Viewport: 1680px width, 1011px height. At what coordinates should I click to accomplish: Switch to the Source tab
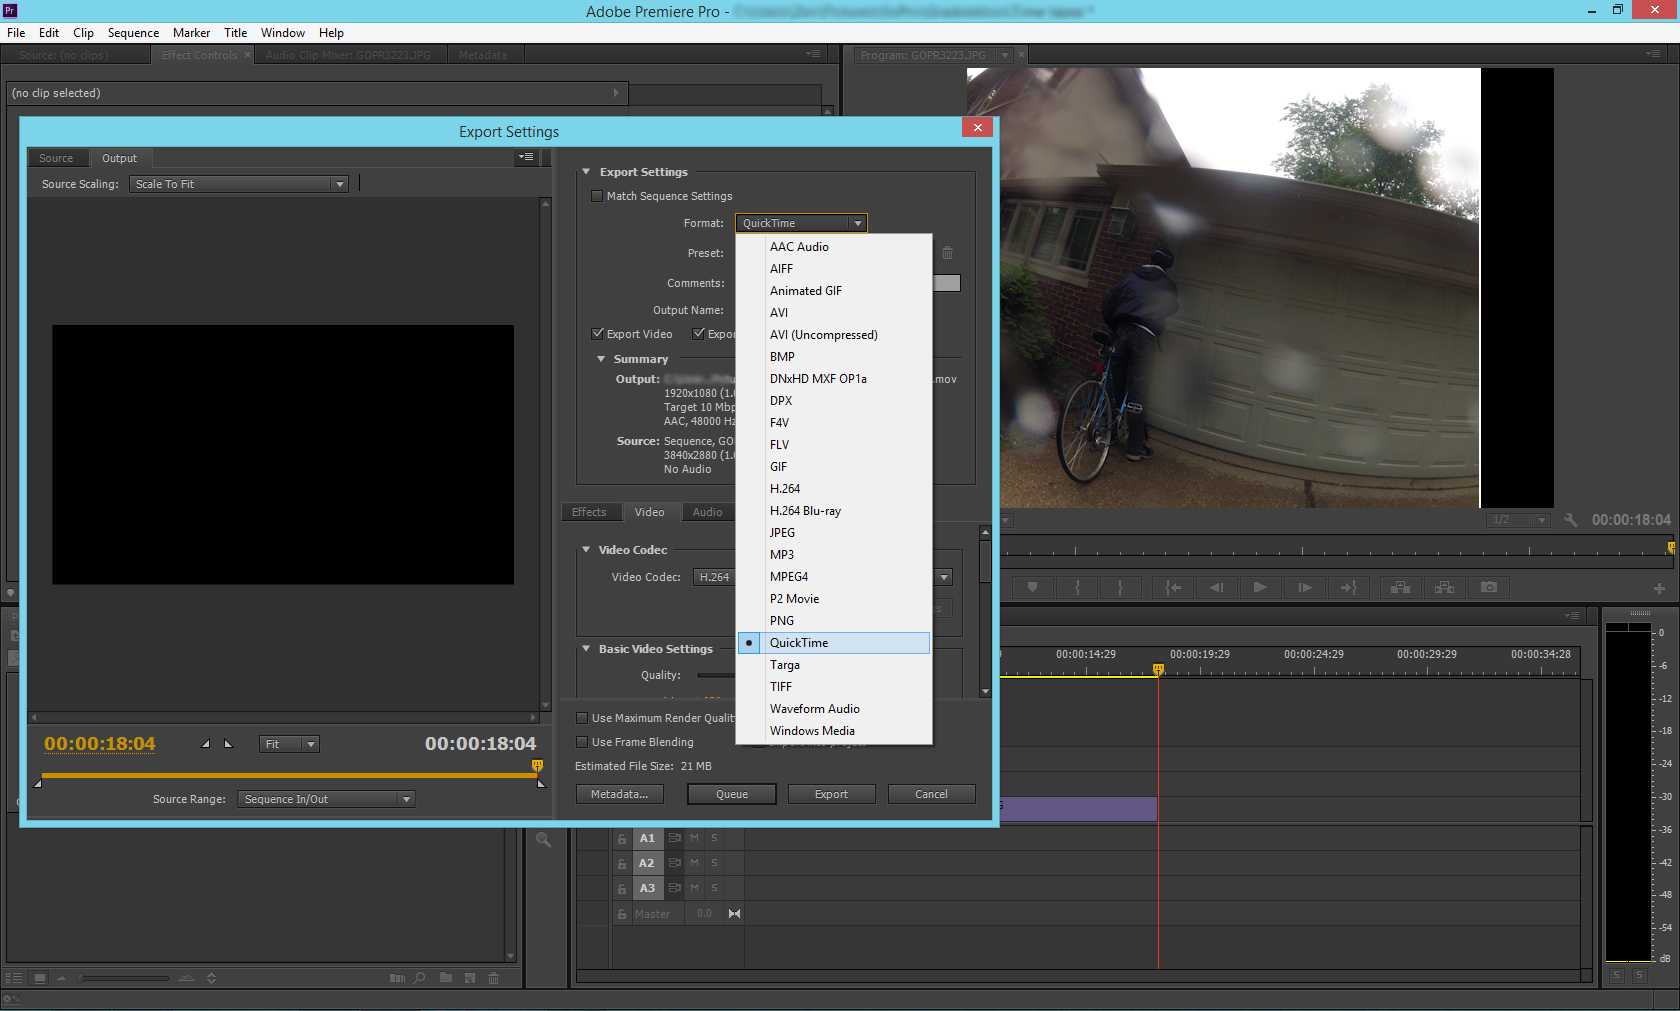pos(56,158)
